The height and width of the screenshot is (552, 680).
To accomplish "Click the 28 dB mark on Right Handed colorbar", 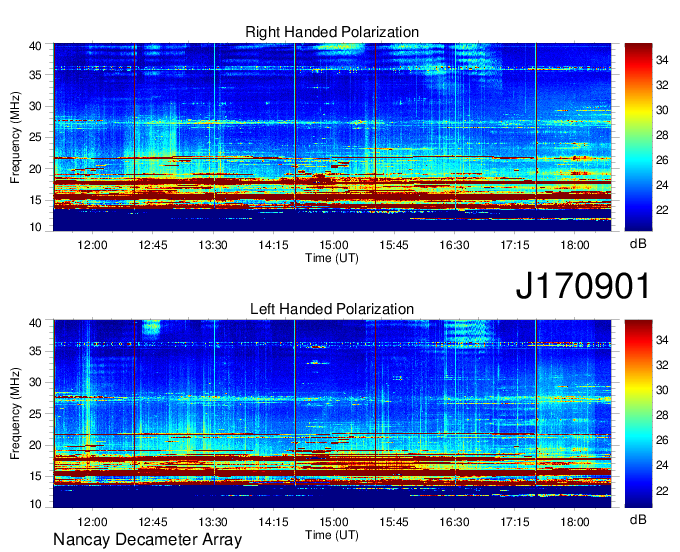I will [662, 135].
